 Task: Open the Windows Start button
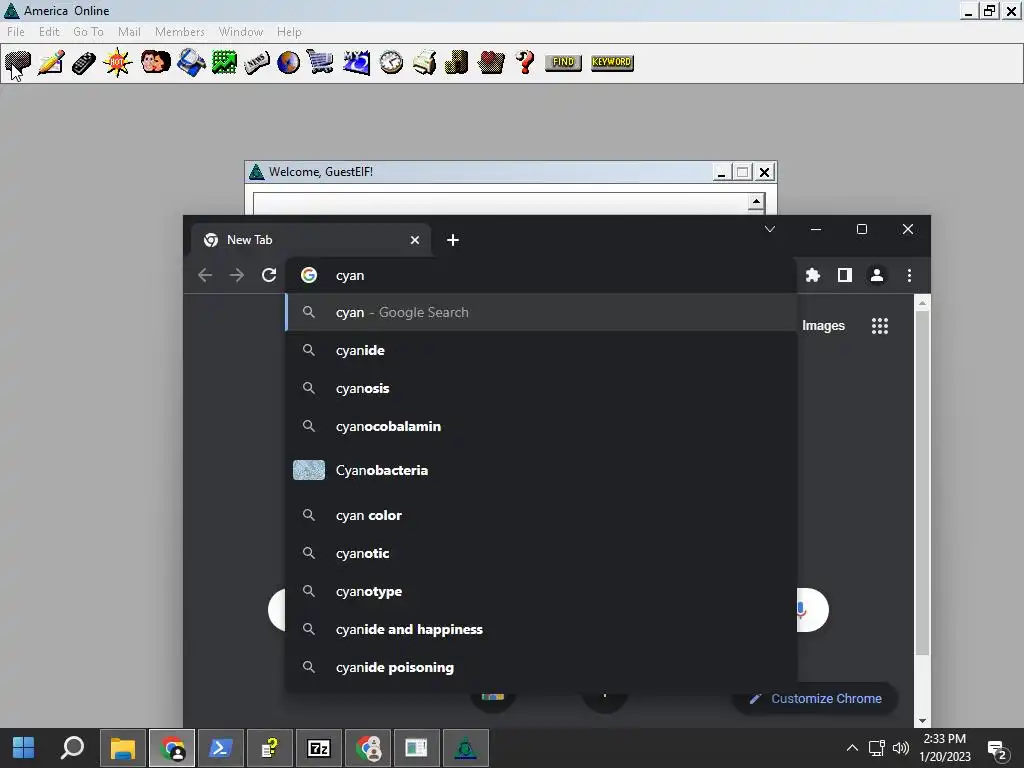coord(24,748)
